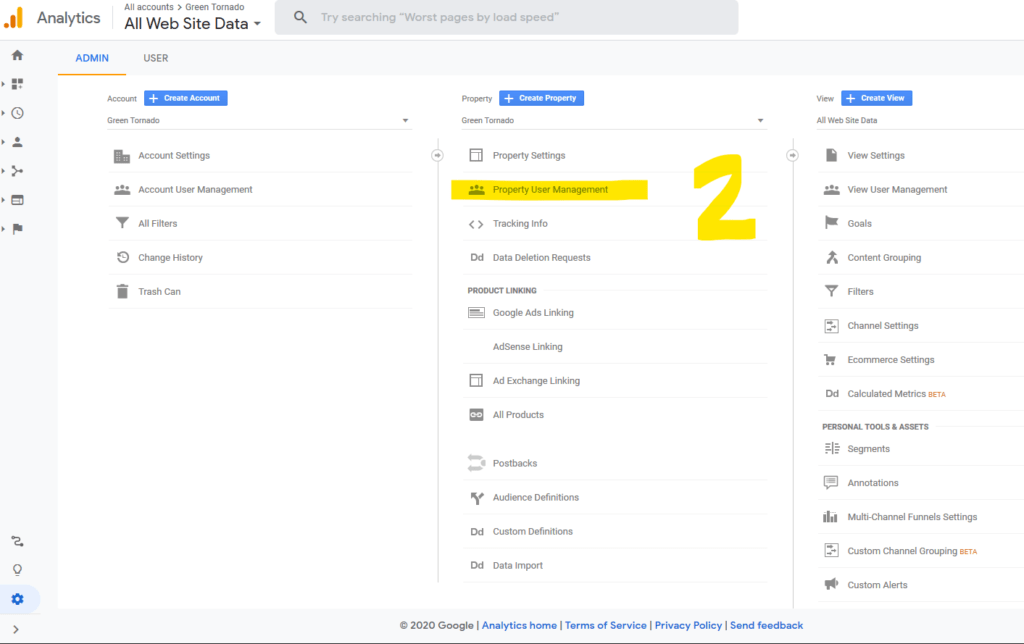Click the Content Grouping person icon

[x=831, y=257]
